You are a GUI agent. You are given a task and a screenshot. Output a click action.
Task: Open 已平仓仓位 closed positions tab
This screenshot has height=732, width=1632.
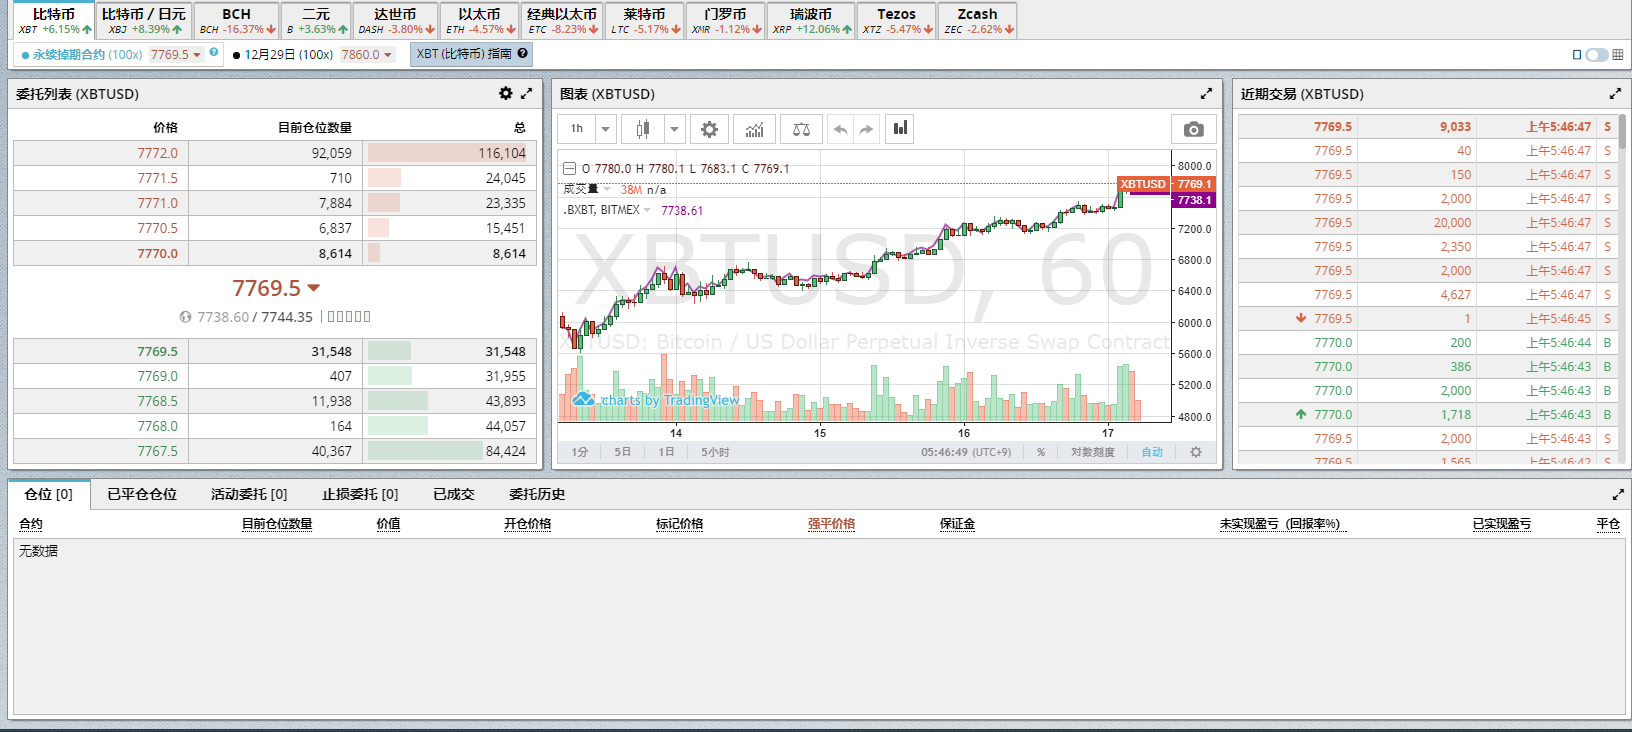(142, 494)
